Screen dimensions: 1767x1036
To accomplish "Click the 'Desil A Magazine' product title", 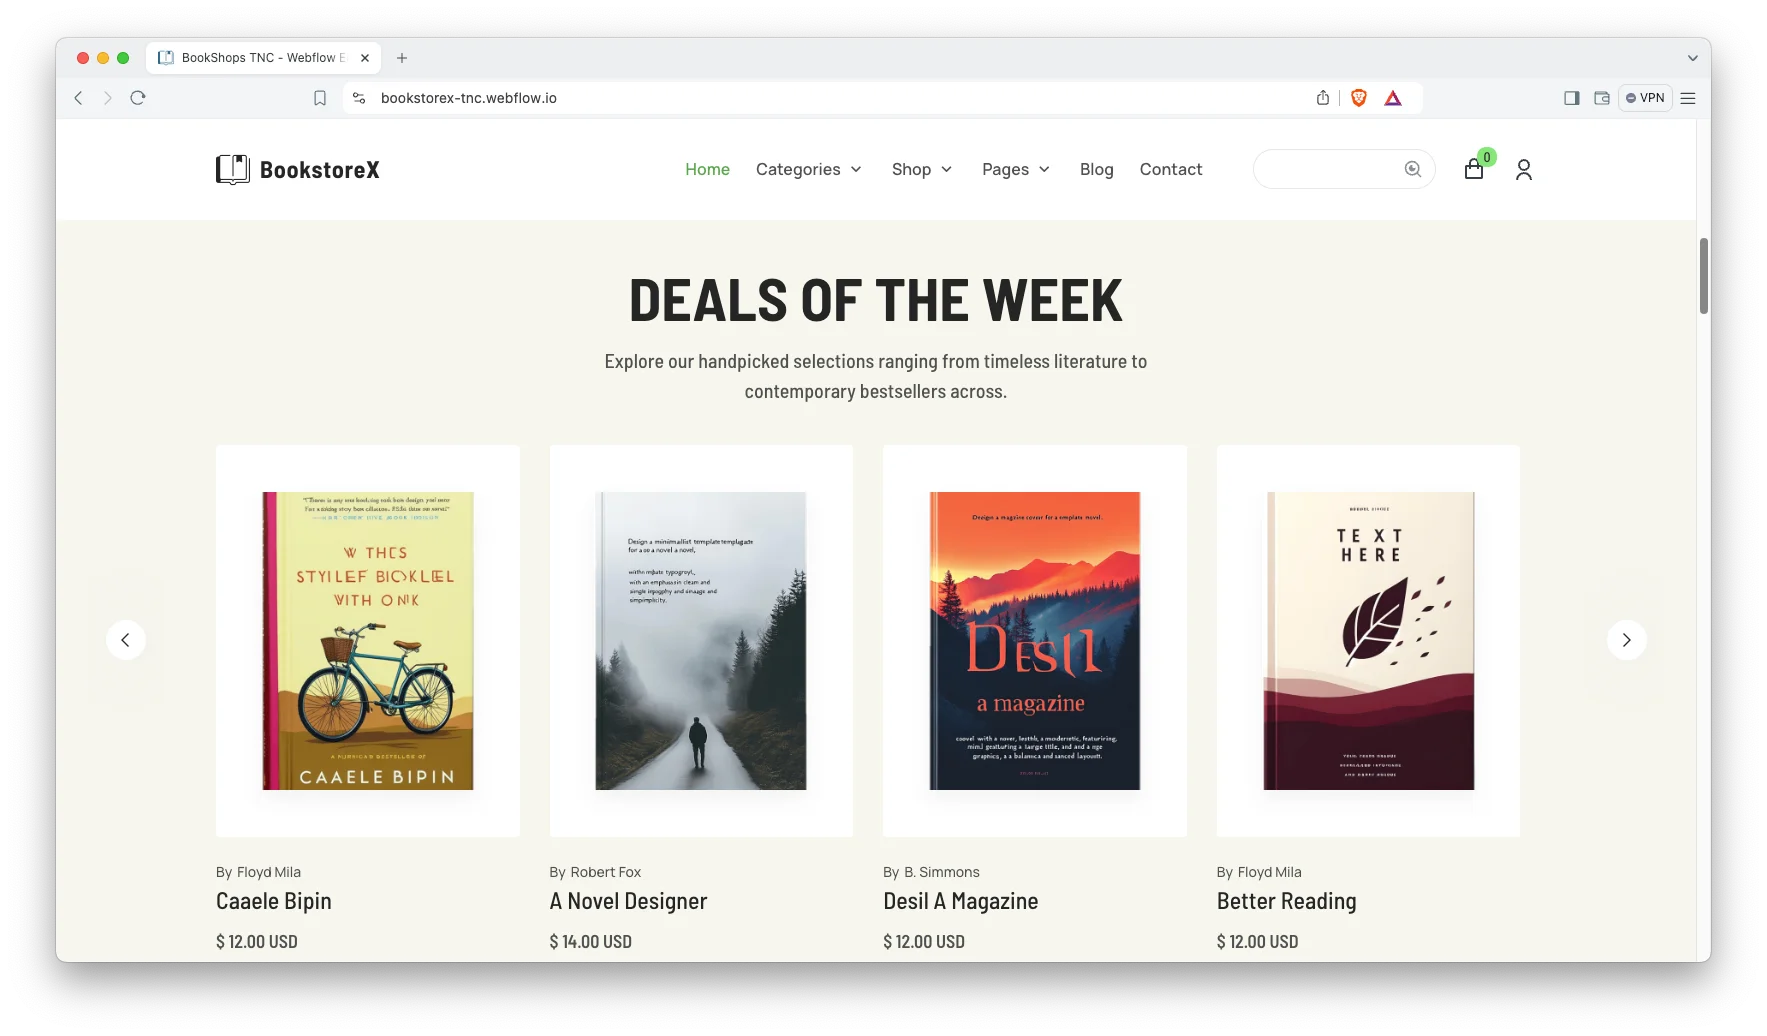I will tap(959, 901).
